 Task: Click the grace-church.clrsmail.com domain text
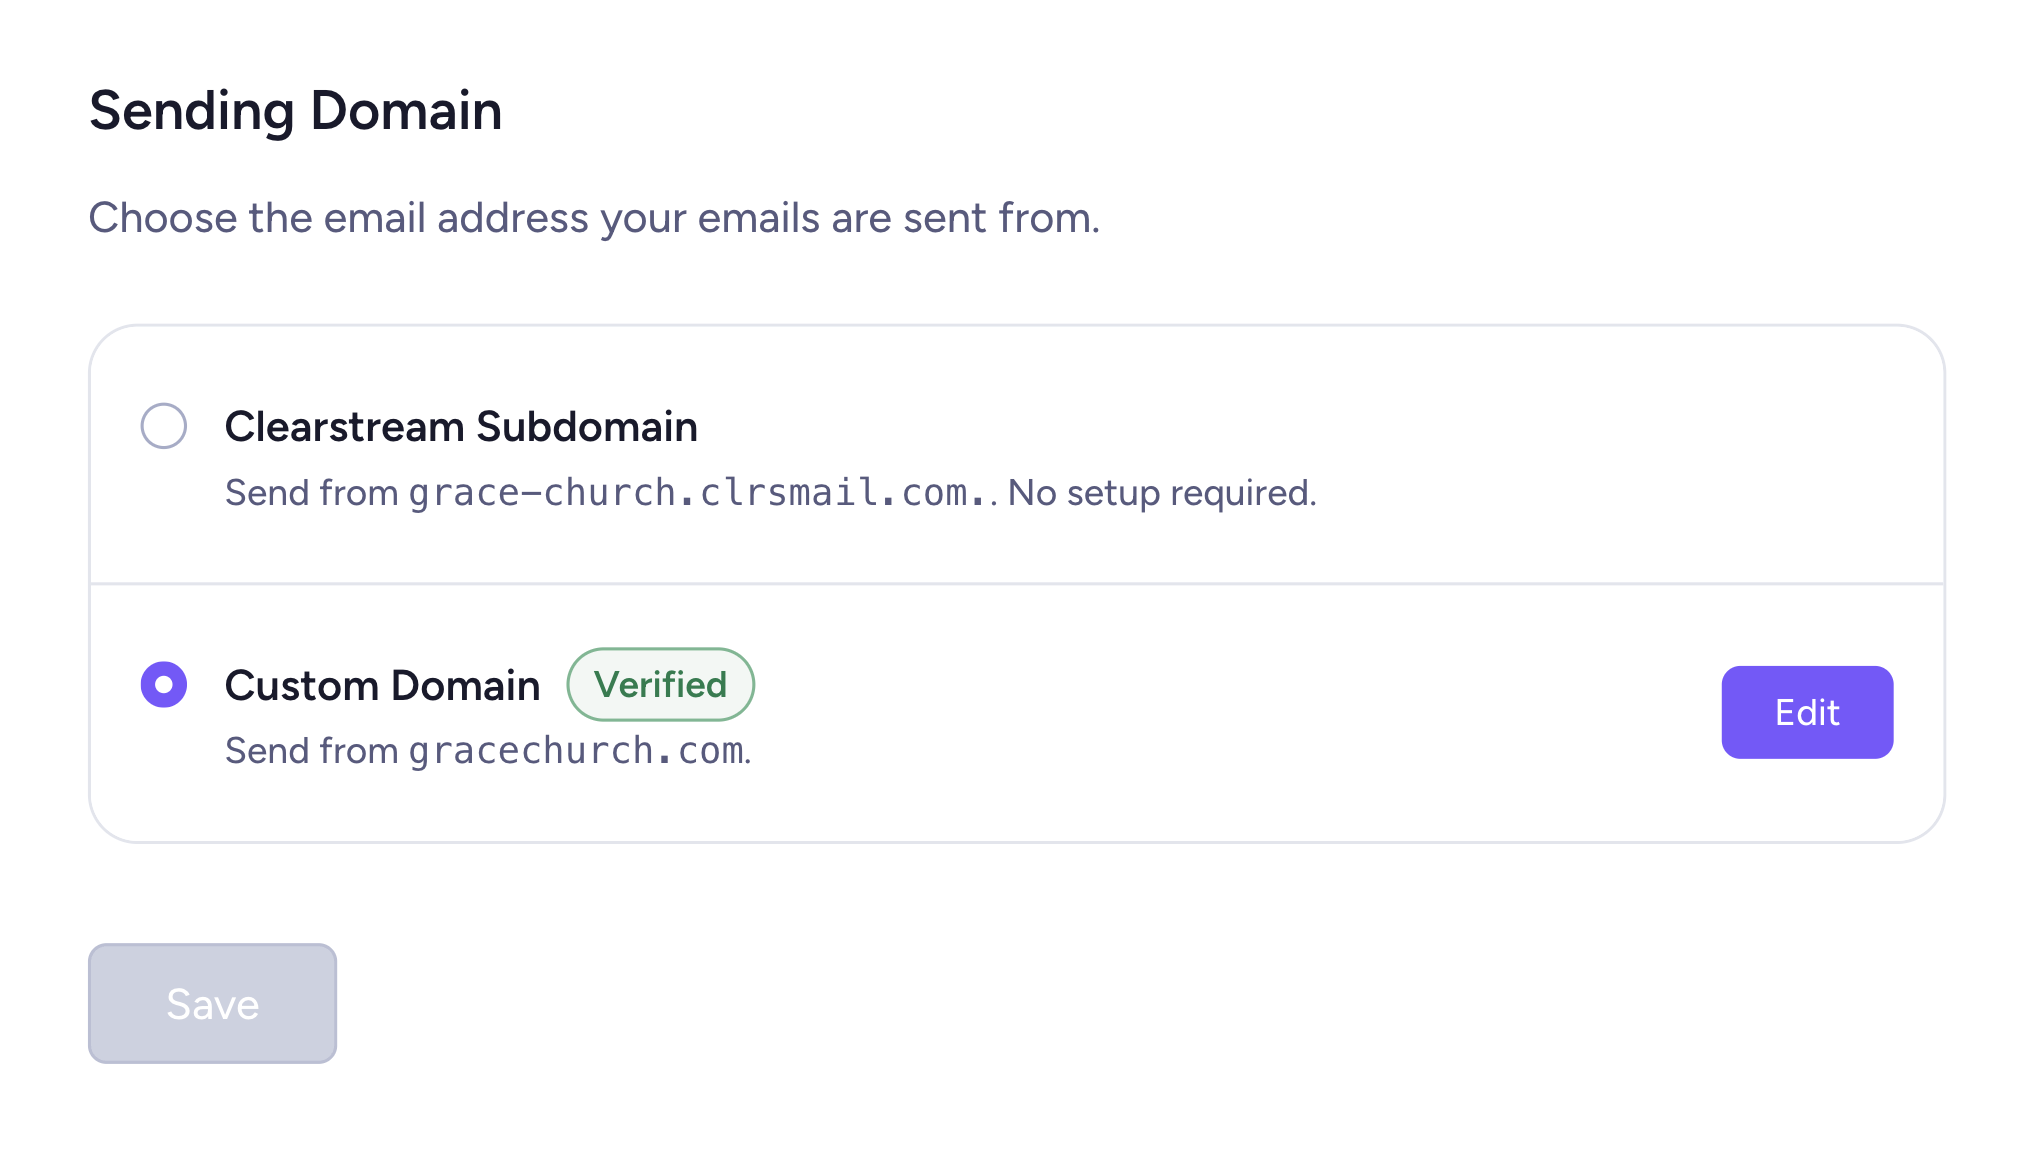[698, 493]
